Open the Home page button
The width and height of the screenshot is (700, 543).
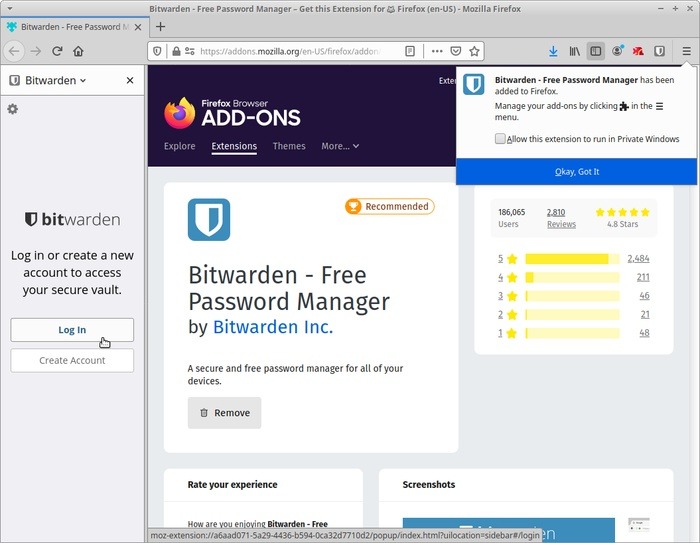(78, 51)
